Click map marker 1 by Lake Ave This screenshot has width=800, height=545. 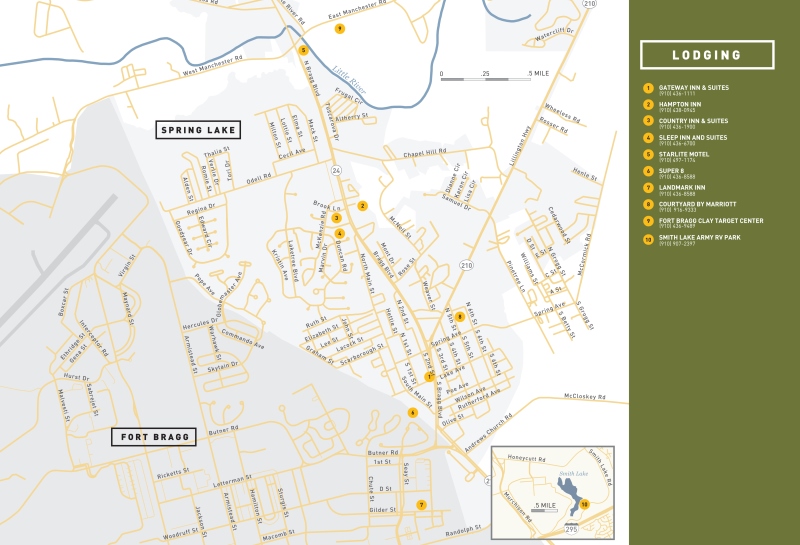[x=430, y=377]
